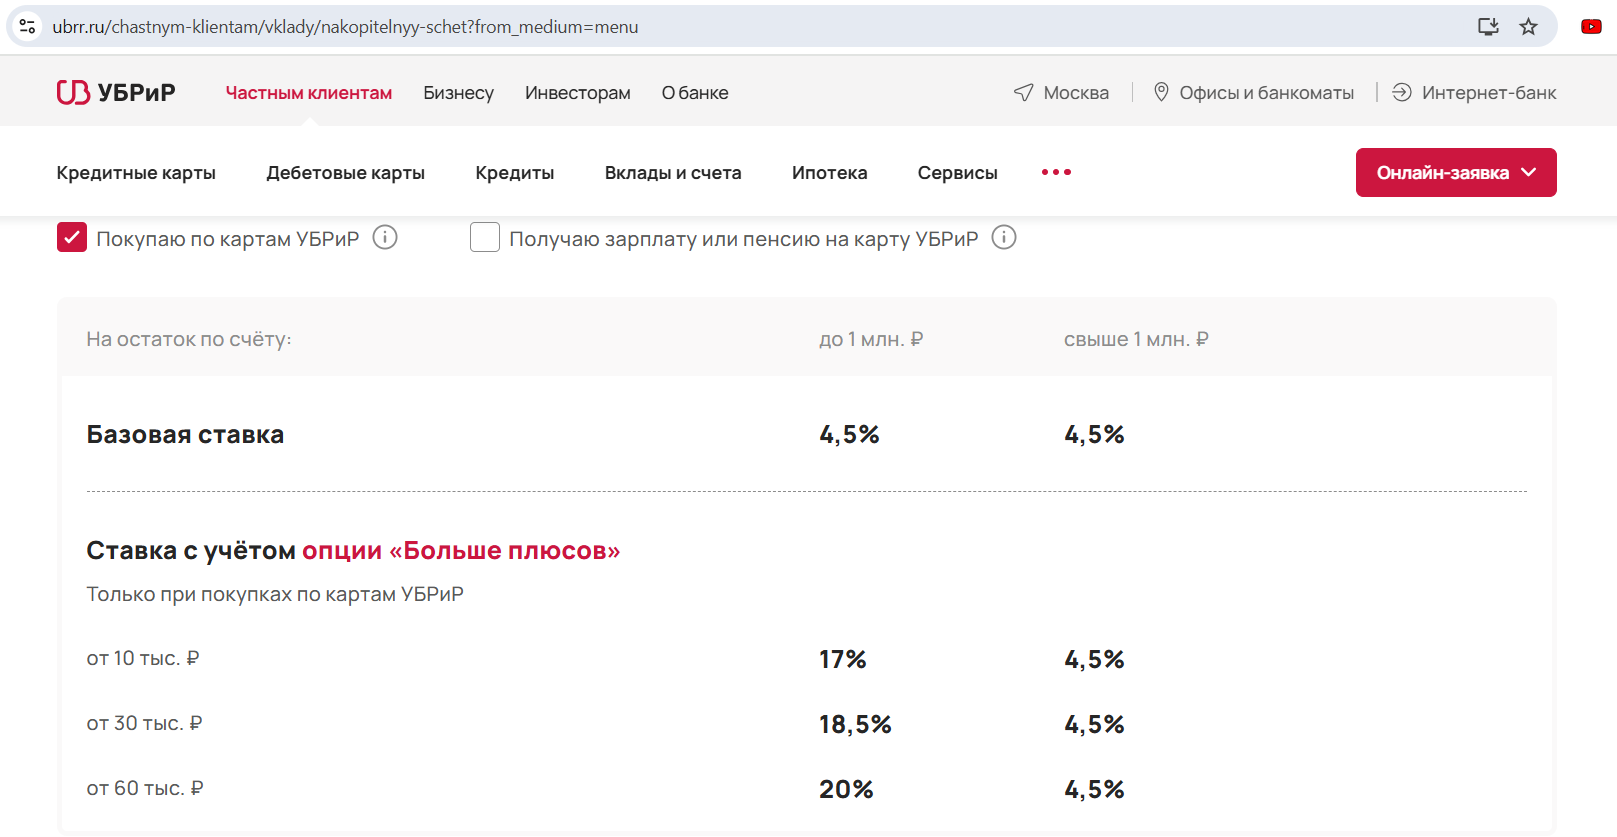1617x837 pixels.
Task: Open 'Интернет-банк' login link
Action: [x=1474, y=93]
